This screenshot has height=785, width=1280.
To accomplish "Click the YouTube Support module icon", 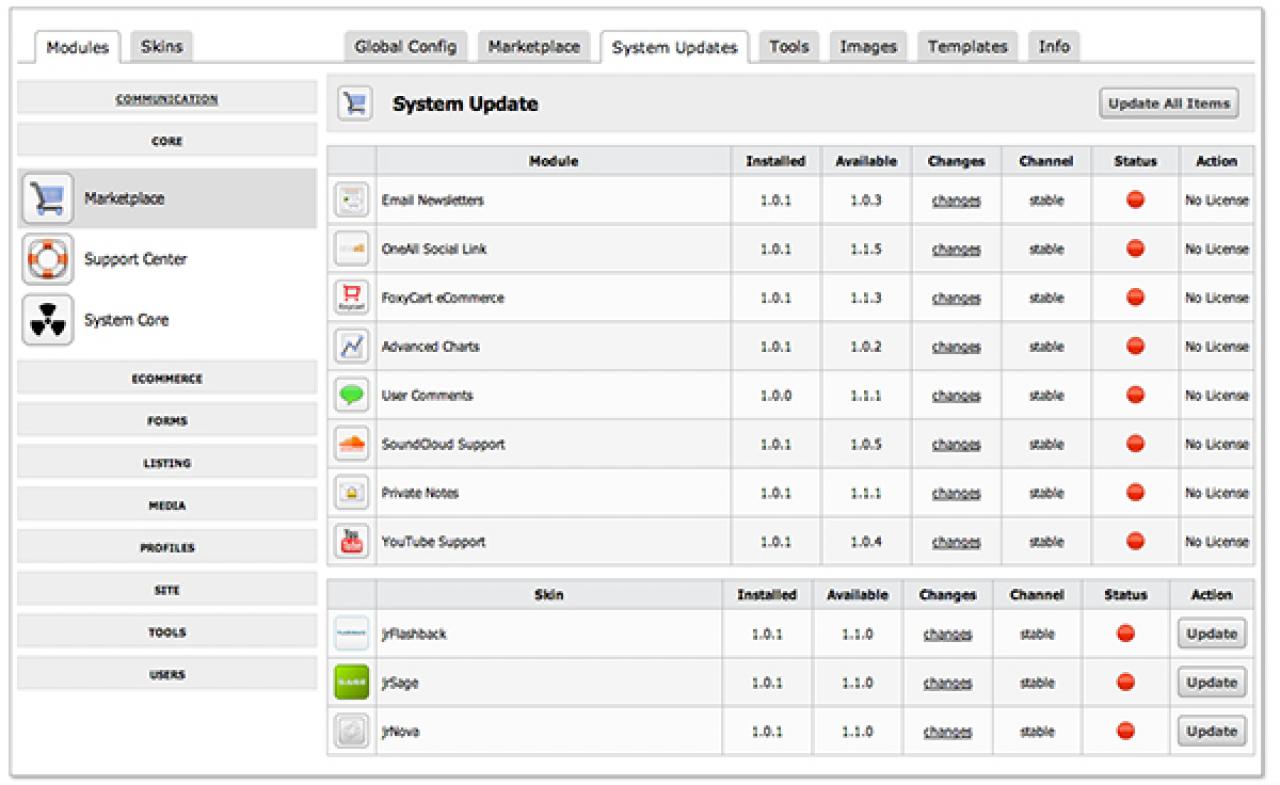I will pos(352,542).
